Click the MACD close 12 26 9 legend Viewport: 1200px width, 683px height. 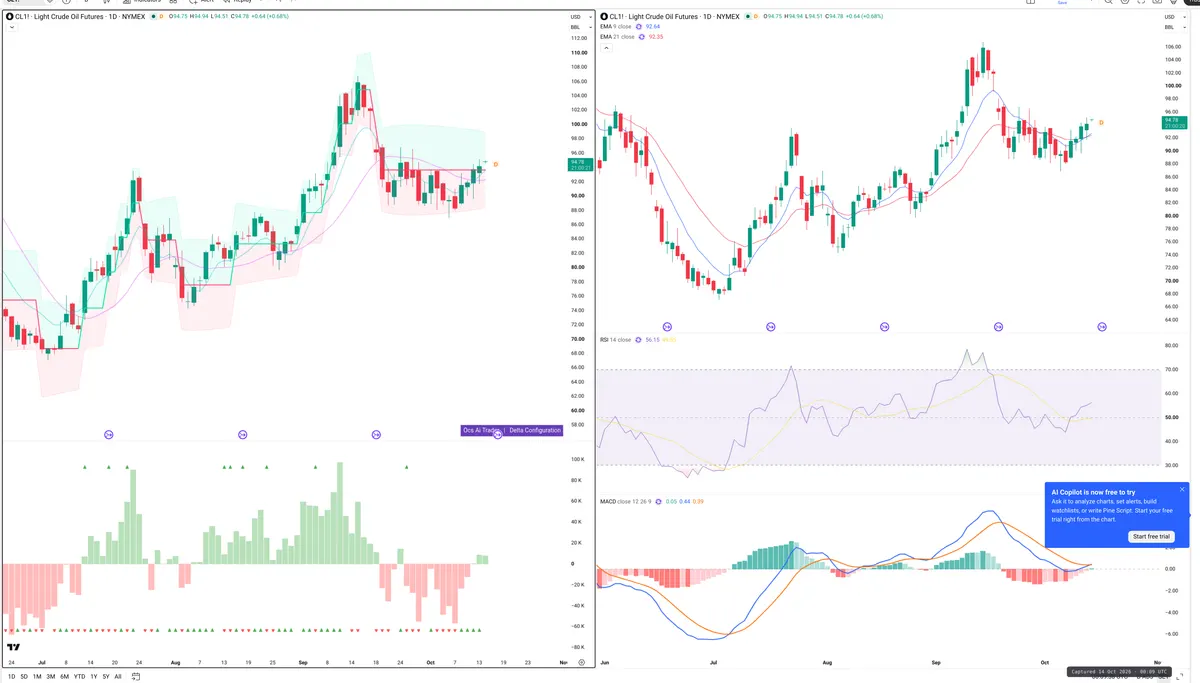[626, 501]
